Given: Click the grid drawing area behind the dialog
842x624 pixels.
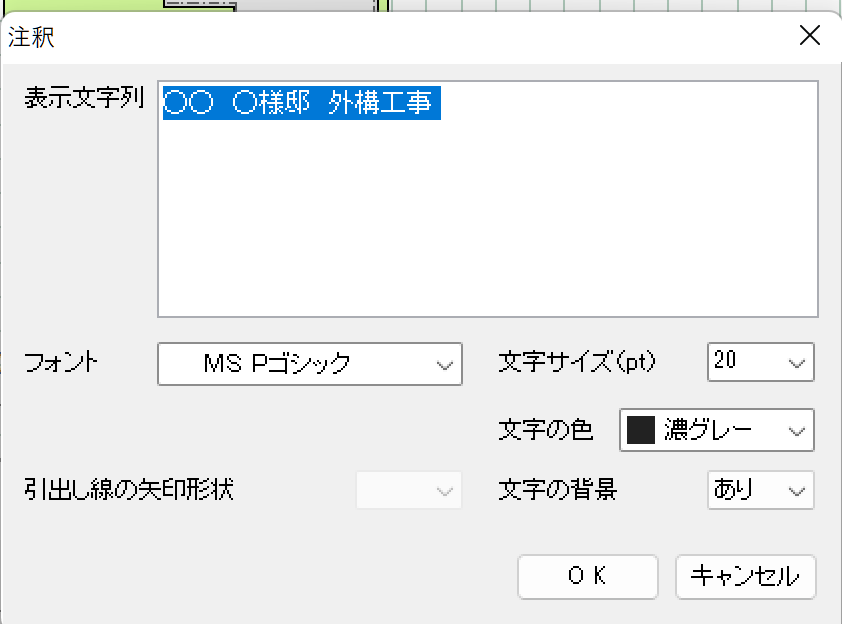Looking at the screenshot, I should pos(600,5).
